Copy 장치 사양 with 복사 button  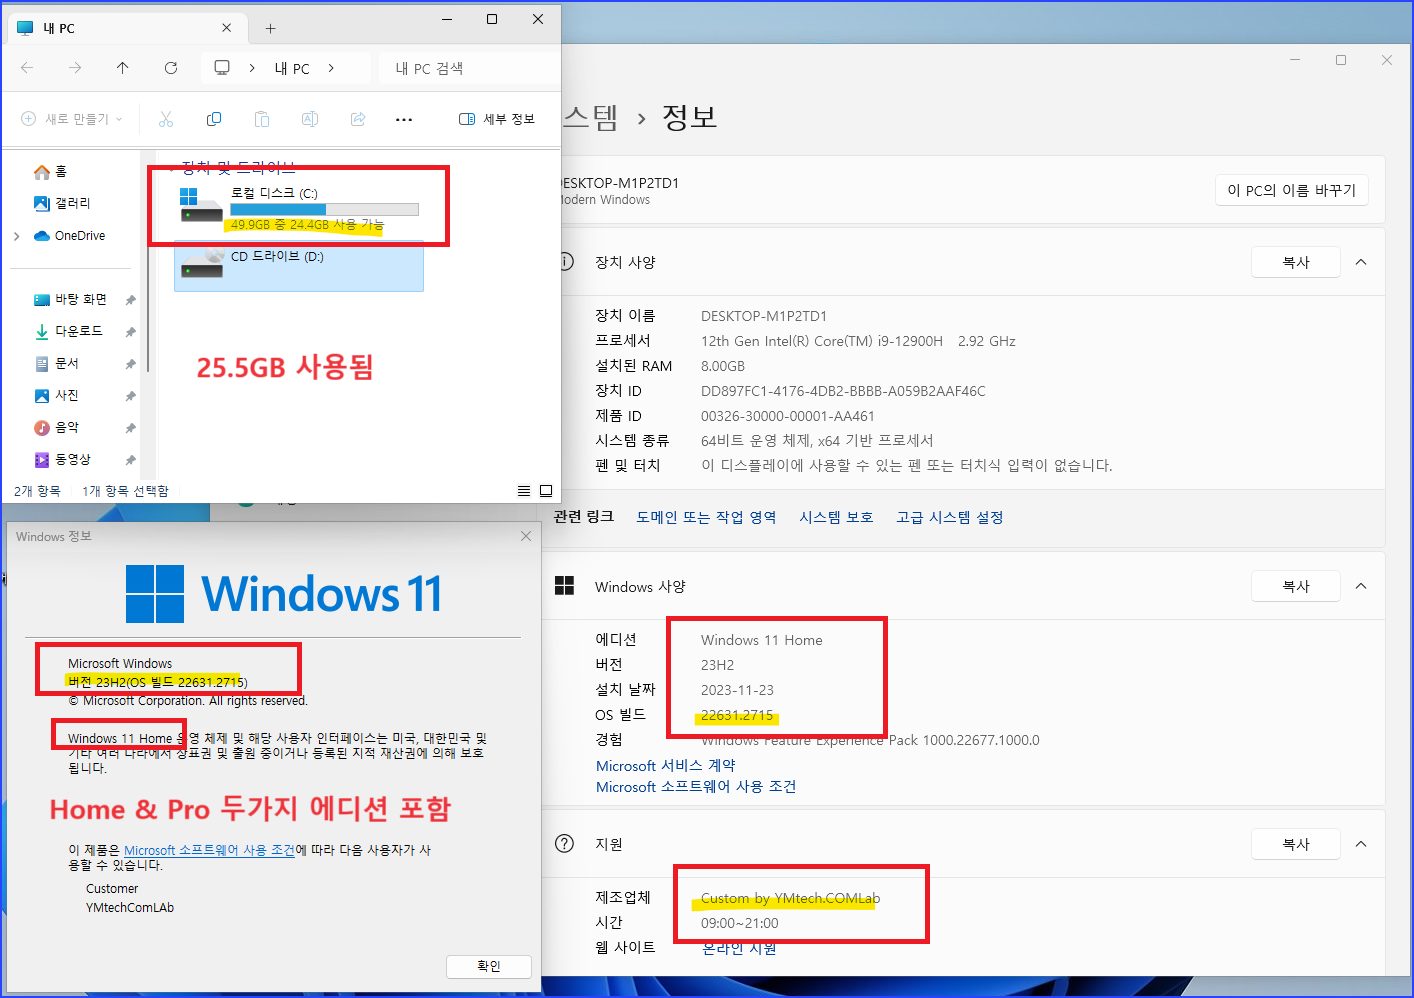(x=1296, y=262)
